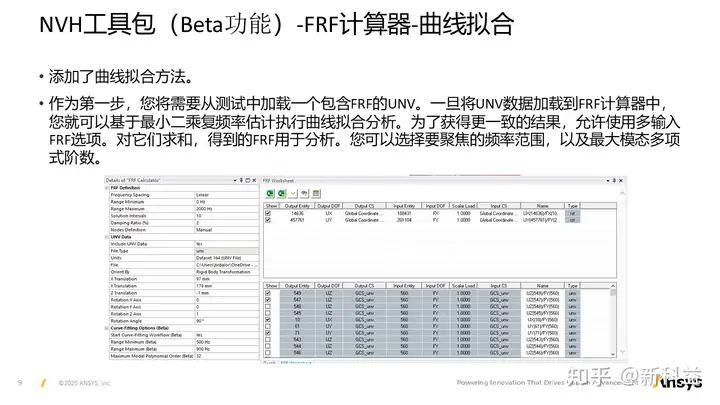Uncheck Show for output entity 547
720x405 pixels.
click(x=268, y=299)
